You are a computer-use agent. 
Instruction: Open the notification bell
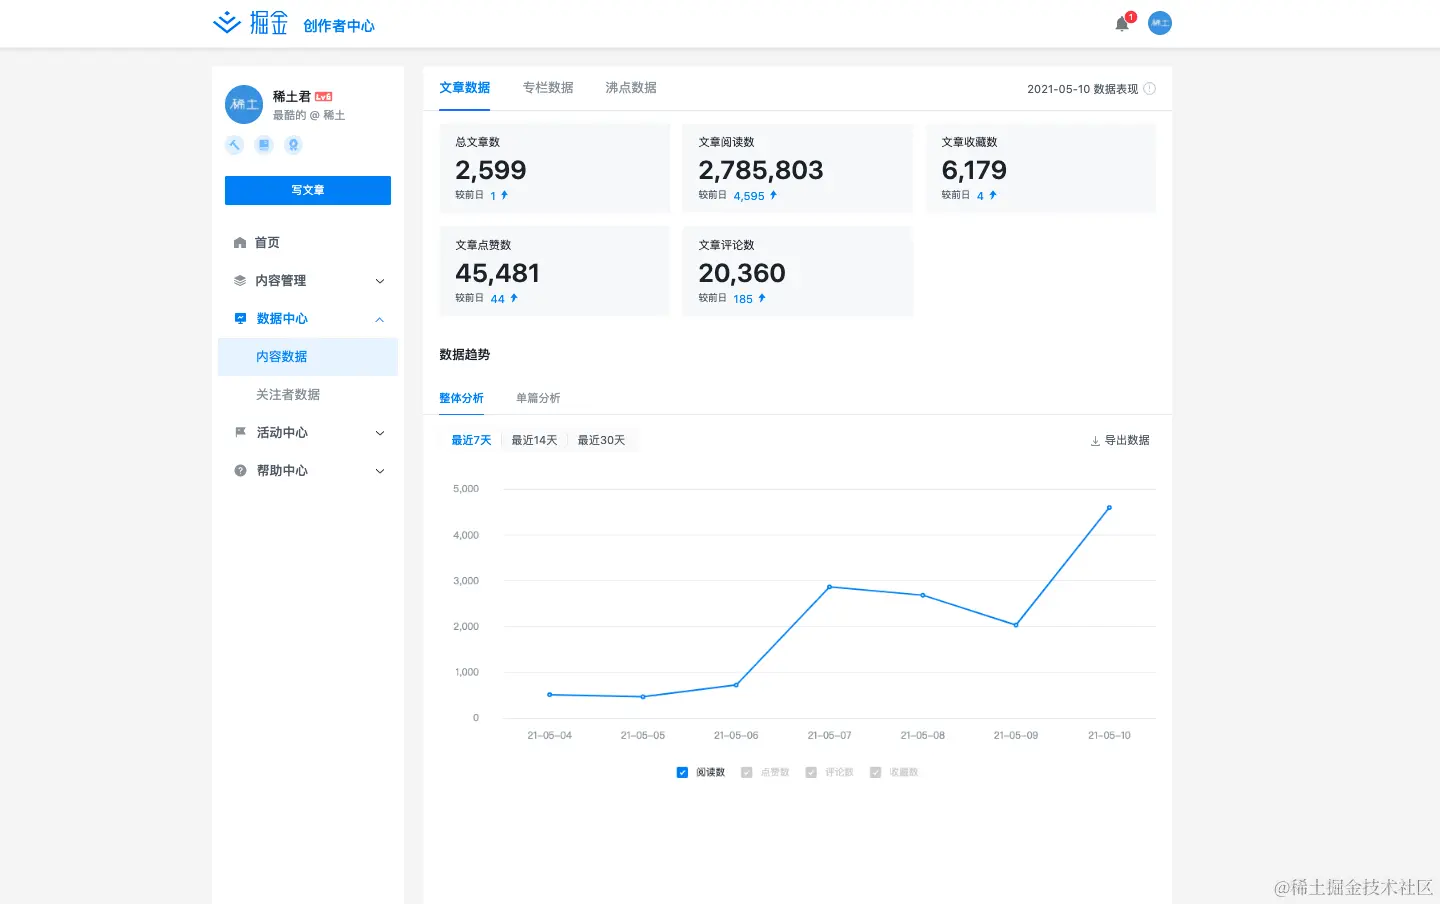tap(1122, 24)
